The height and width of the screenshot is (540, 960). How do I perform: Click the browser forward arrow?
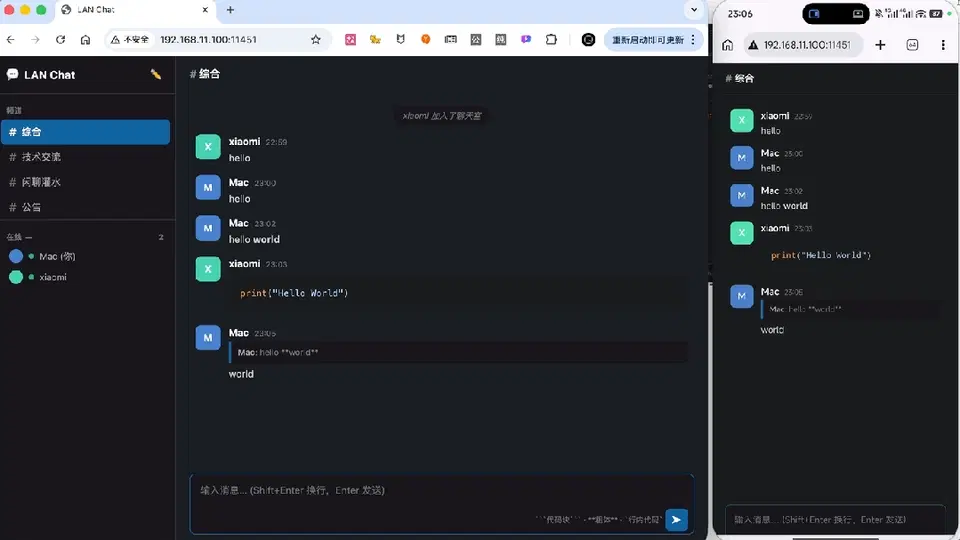point(36,40)
